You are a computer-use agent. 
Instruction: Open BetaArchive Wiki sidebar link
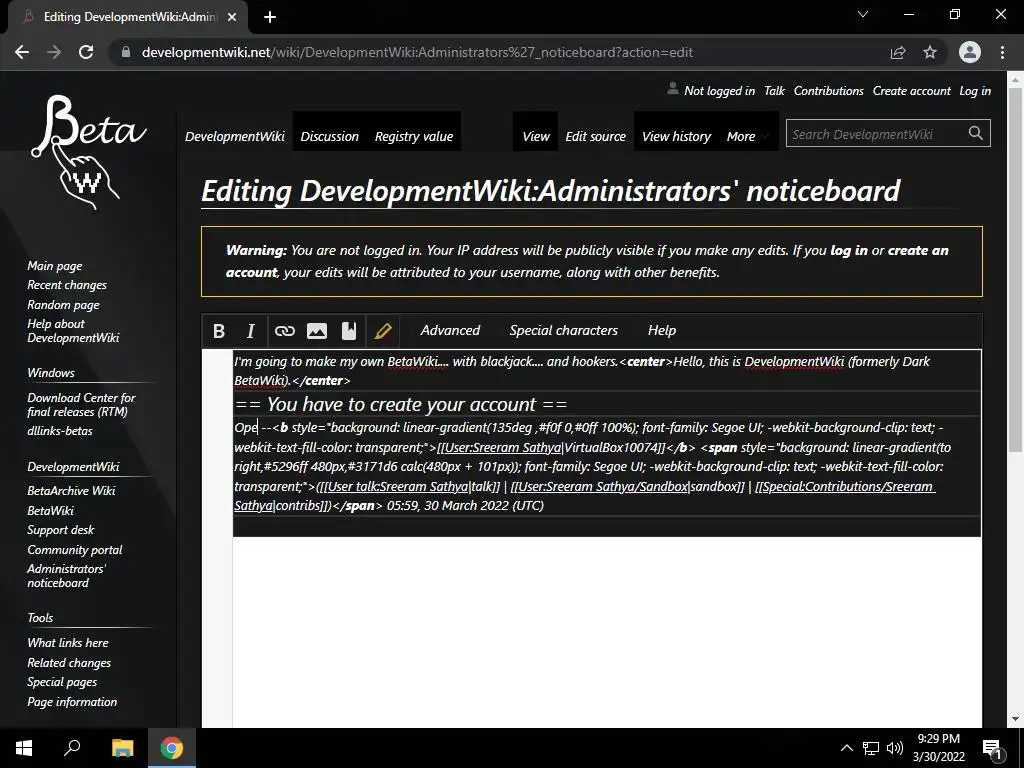click(71, 490)
